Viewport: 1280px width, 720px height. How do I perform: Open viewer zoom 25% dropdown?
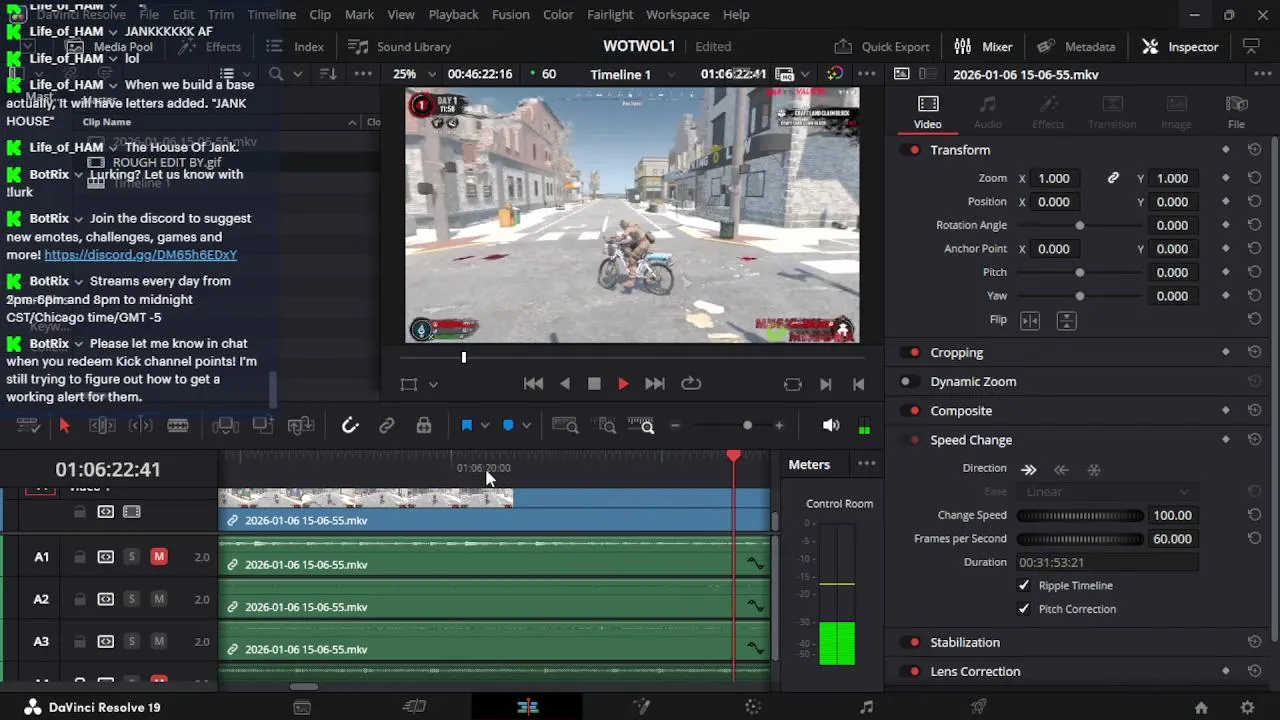click(x=415, y=74)
